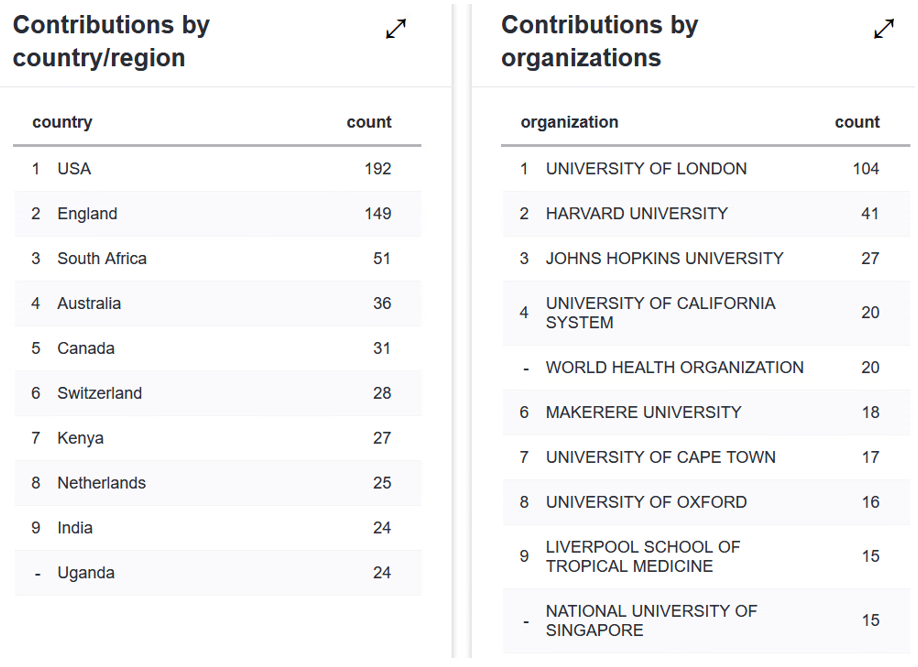Select the USA row
The width and height of the screenshot is (918, 667).
[x=74, y=169]
